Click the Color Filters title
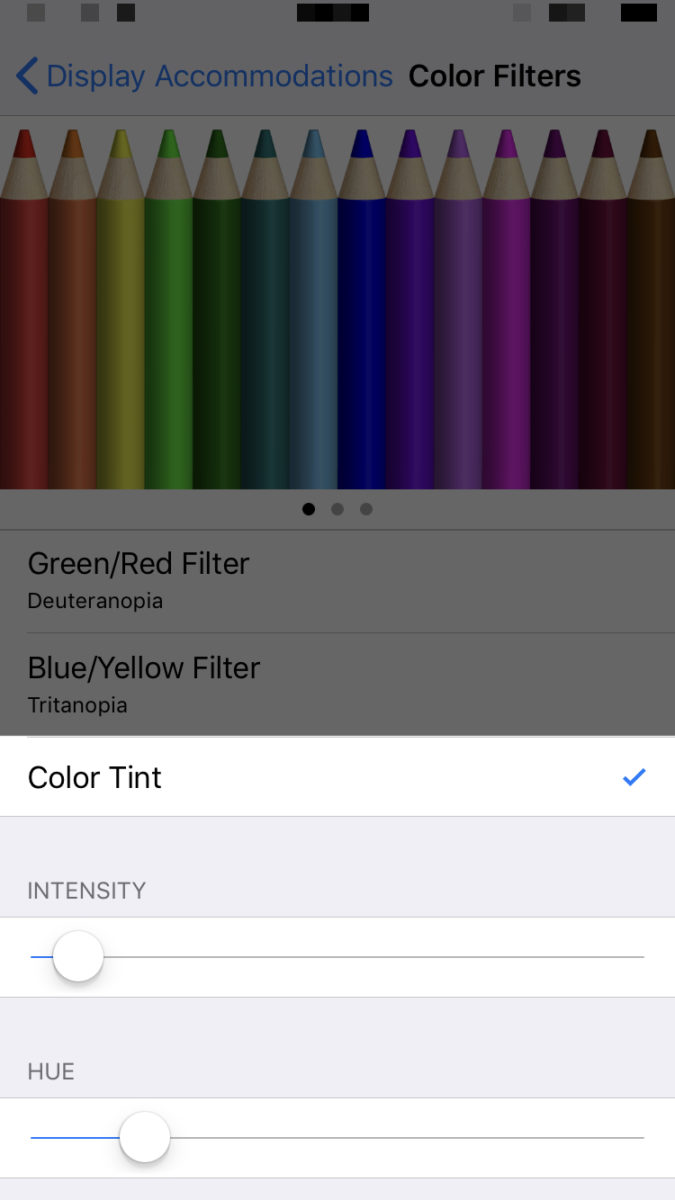This screenshot has height=1200, width=675. [494, 75]
